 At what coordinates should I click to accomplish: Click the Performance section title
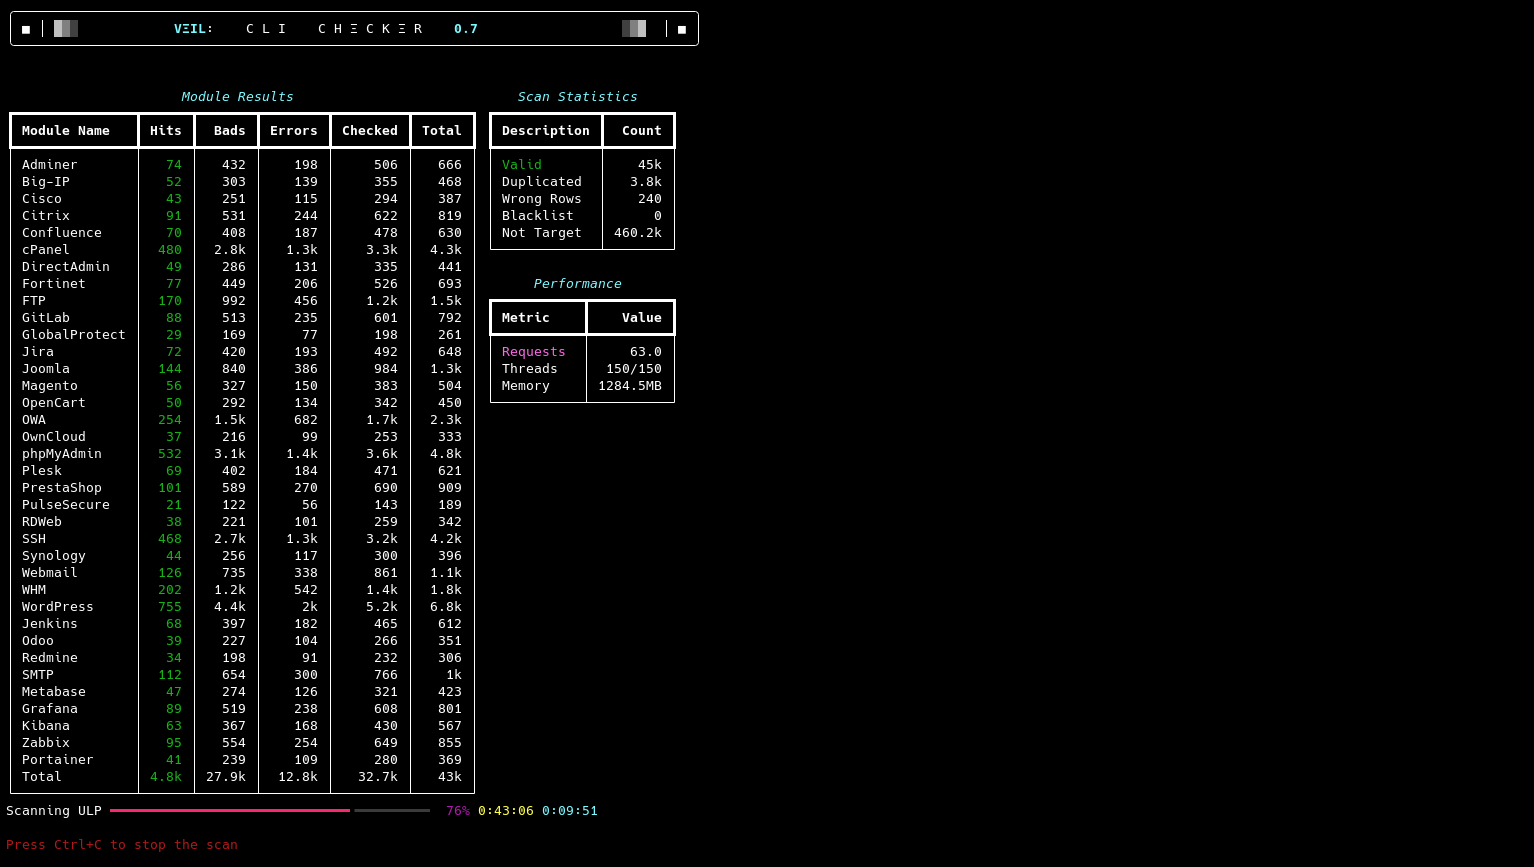[578, 284]
